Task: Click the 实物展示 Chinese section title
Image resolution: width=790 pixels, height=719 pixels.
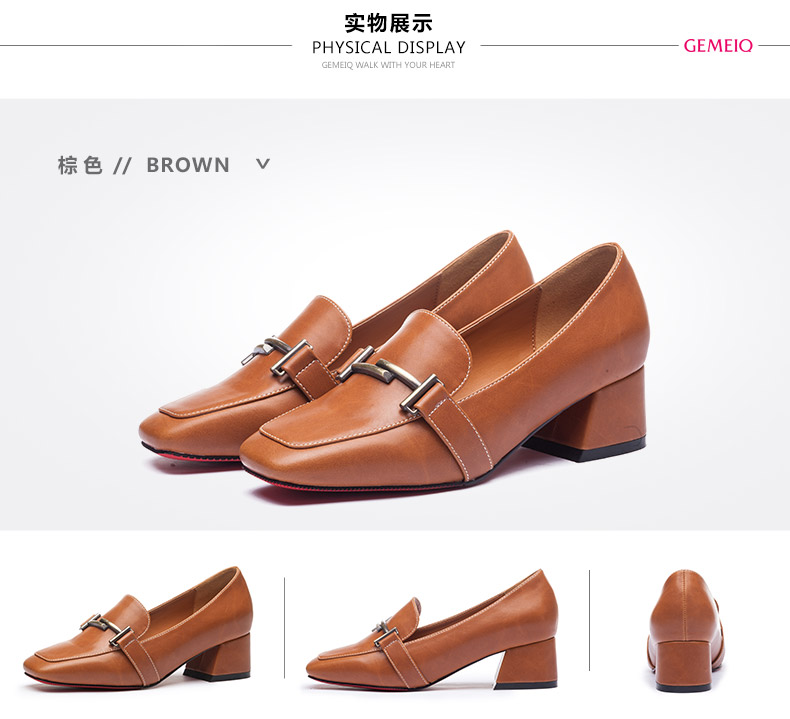Action: 388,23
